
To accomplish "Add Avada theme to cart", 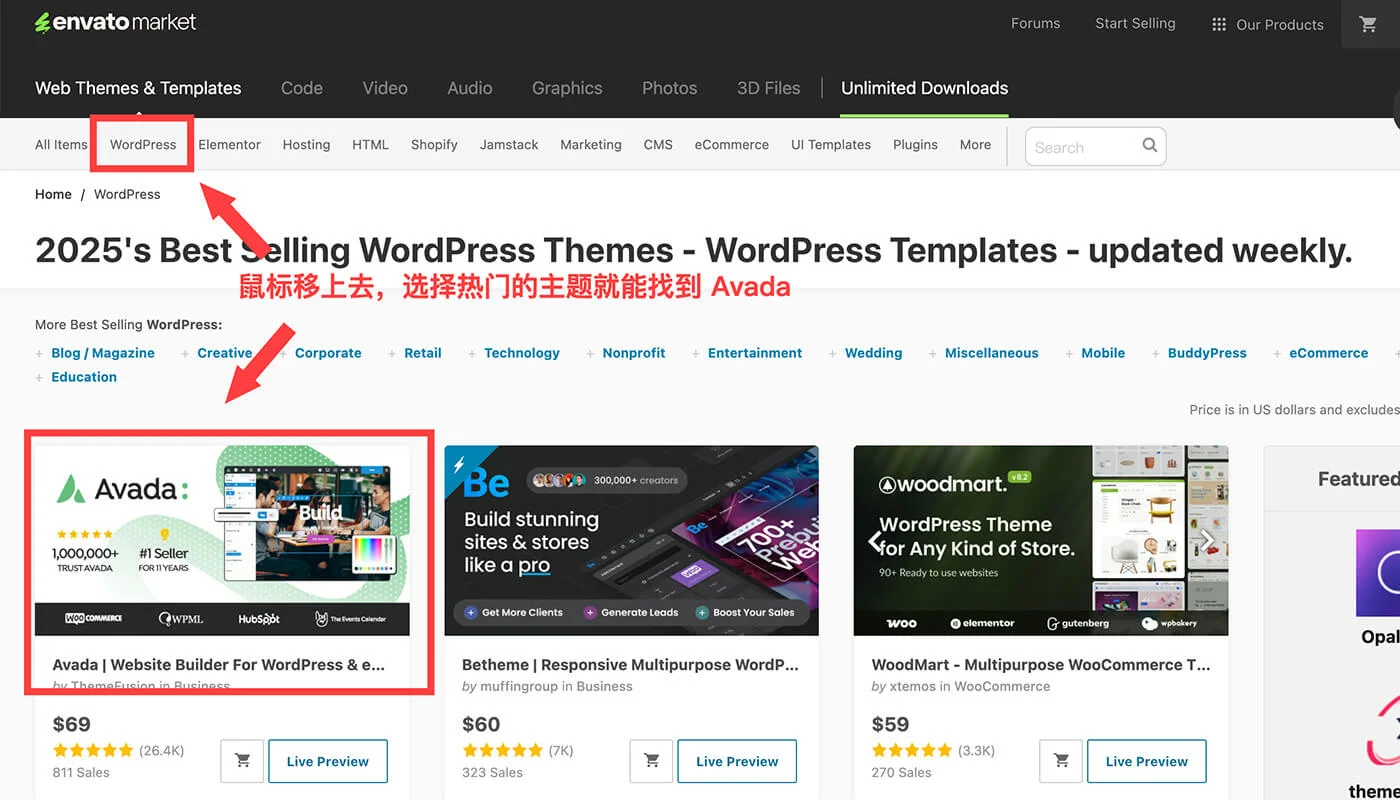I will click(242, 761).
